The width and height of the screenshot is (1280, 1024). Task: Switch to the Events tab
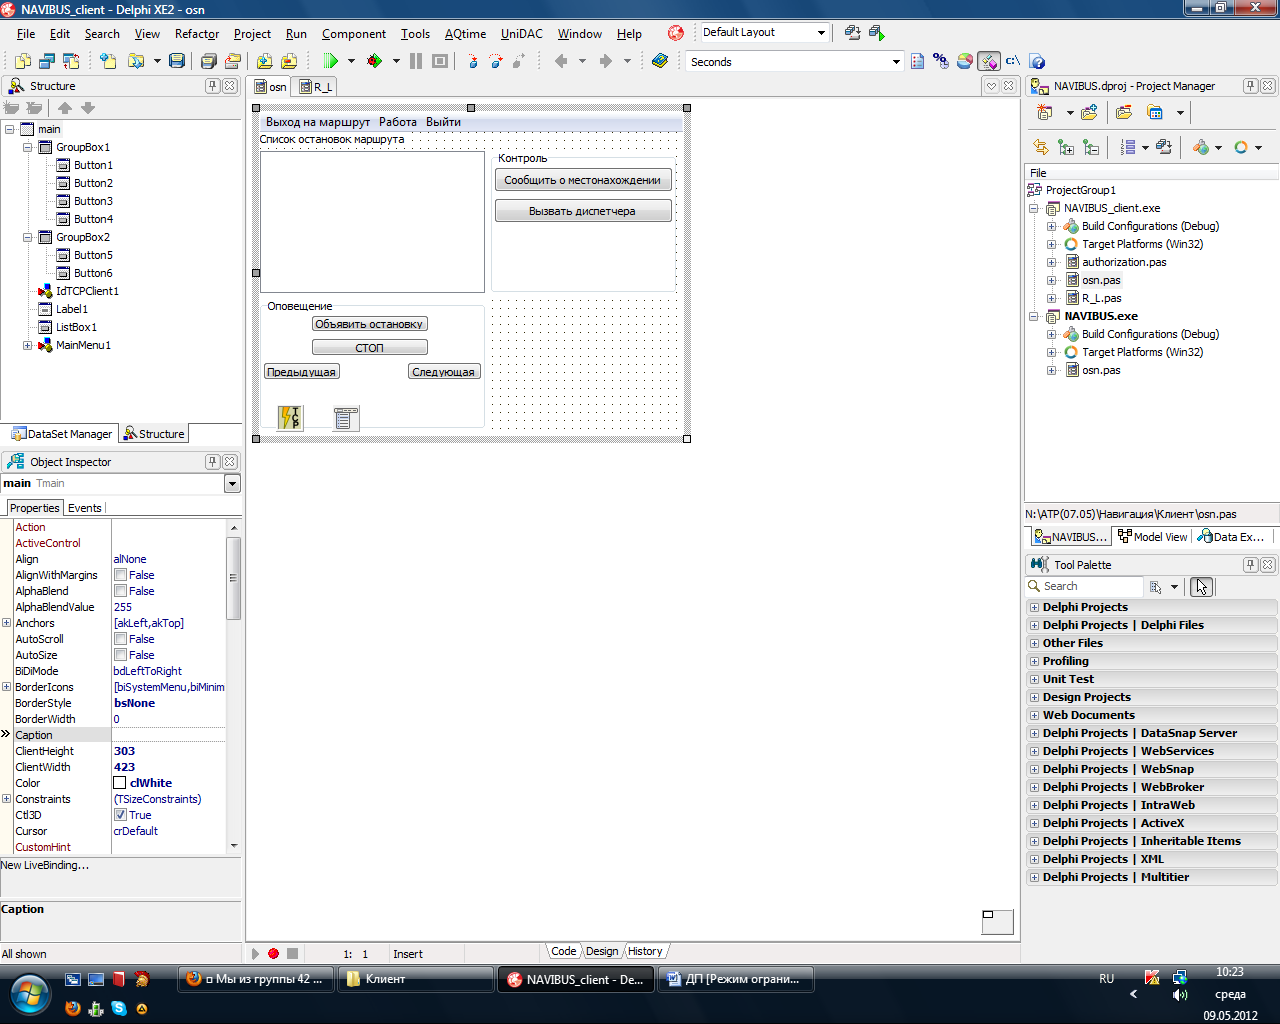point(85,508)
